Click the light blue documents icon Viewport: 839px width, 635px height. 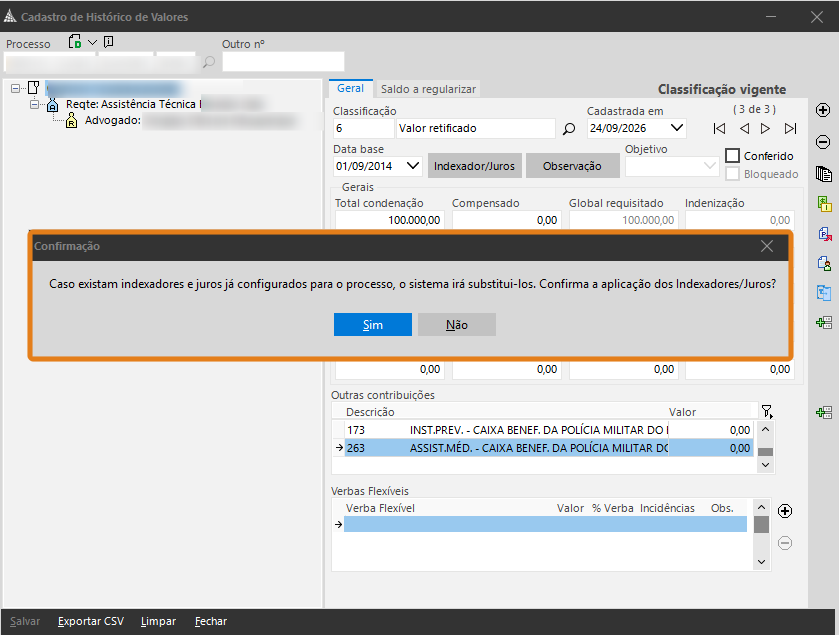tap(824, 293)
